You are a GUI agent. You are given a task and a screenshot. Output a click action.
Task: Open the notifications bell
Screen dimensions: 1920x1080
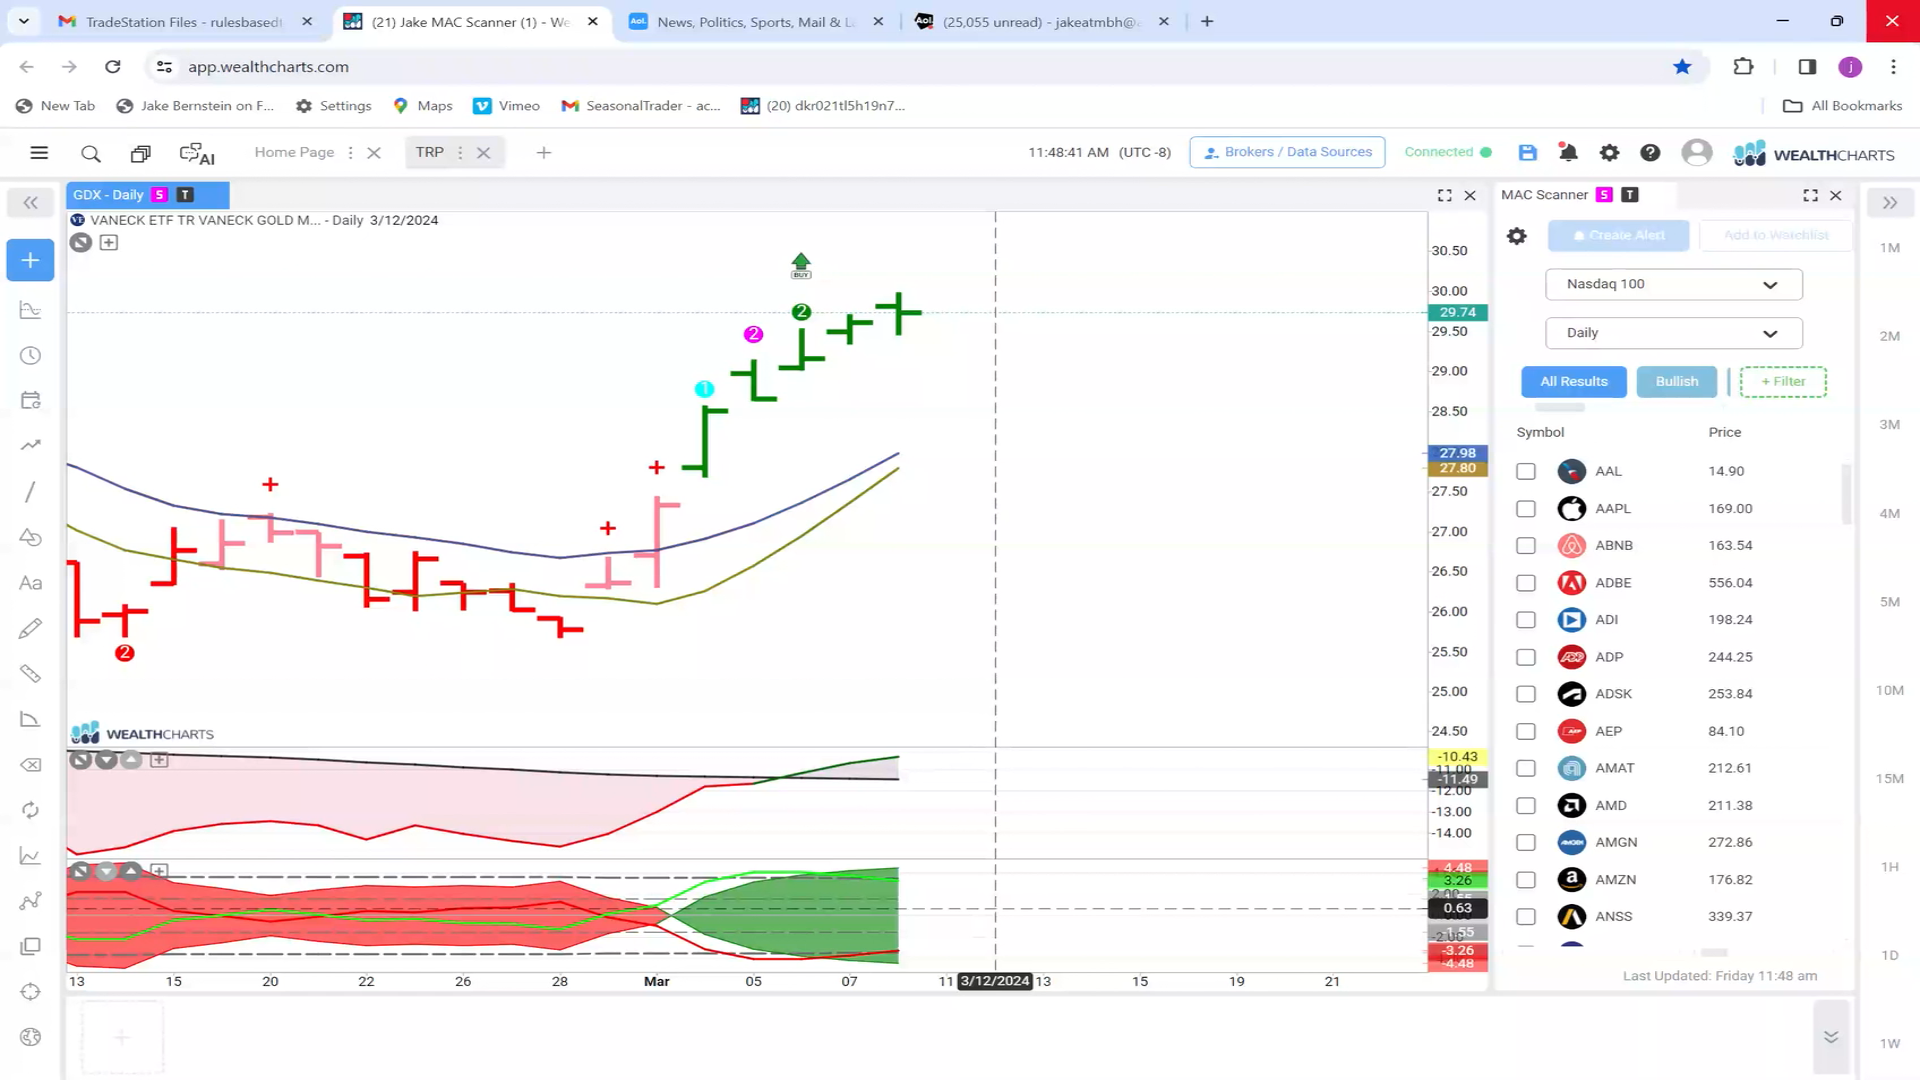pos(1568,152)
